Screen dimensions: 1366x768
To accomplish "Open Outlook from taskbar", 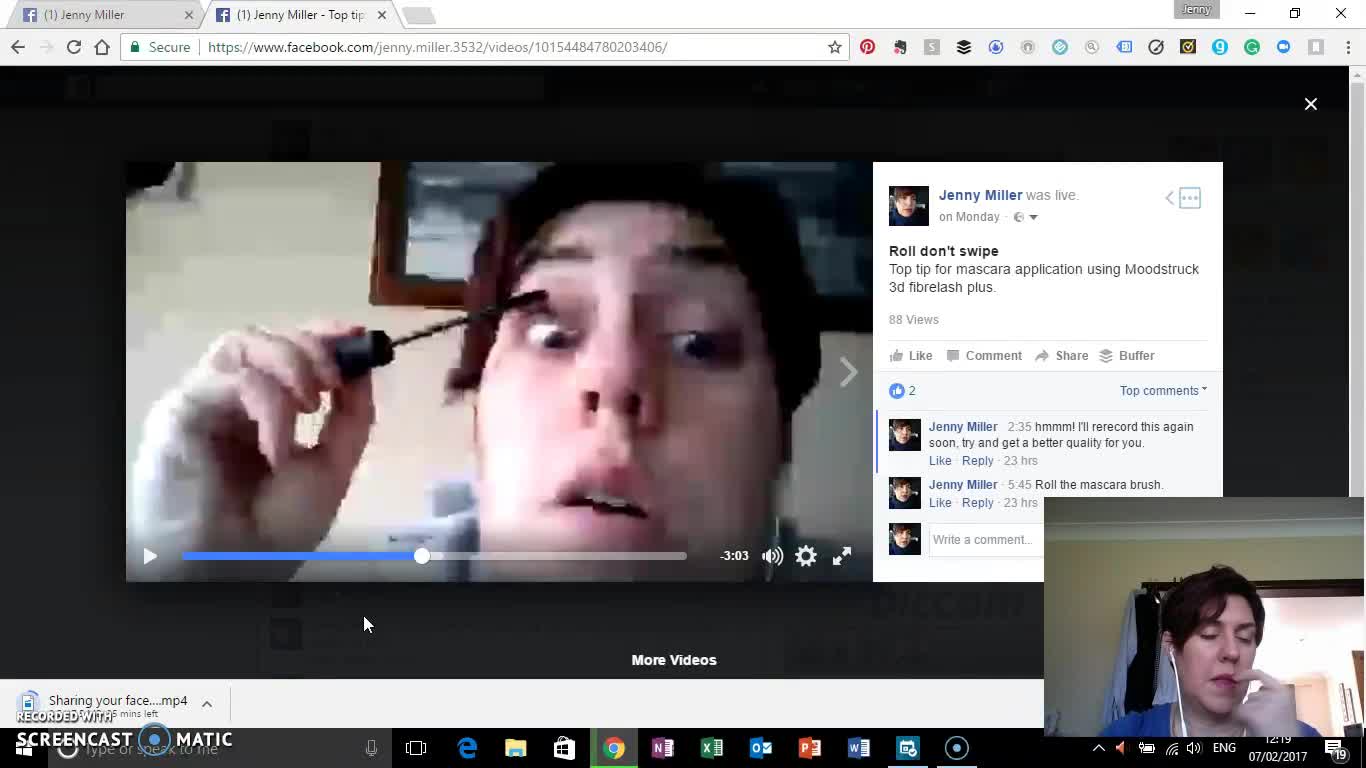I will (x=761, y=748).
